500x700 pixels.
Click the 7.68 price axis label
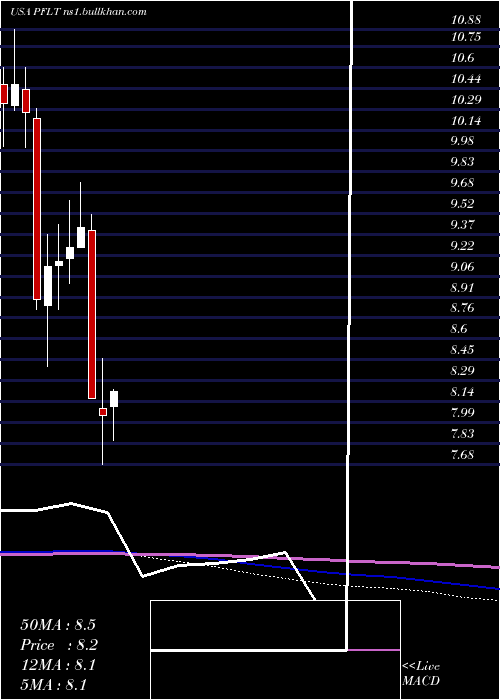(462, 455)
